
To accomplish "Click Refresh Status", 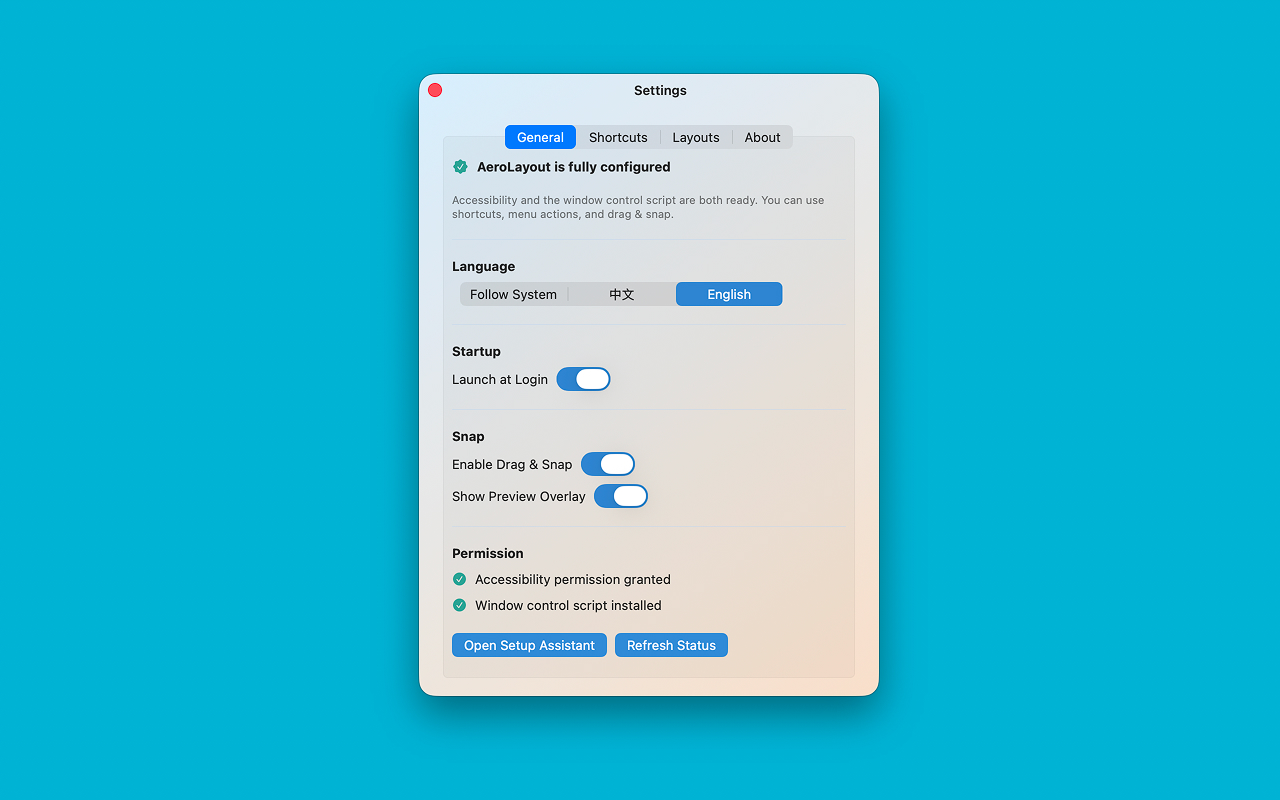I will (x=671, y=645).
